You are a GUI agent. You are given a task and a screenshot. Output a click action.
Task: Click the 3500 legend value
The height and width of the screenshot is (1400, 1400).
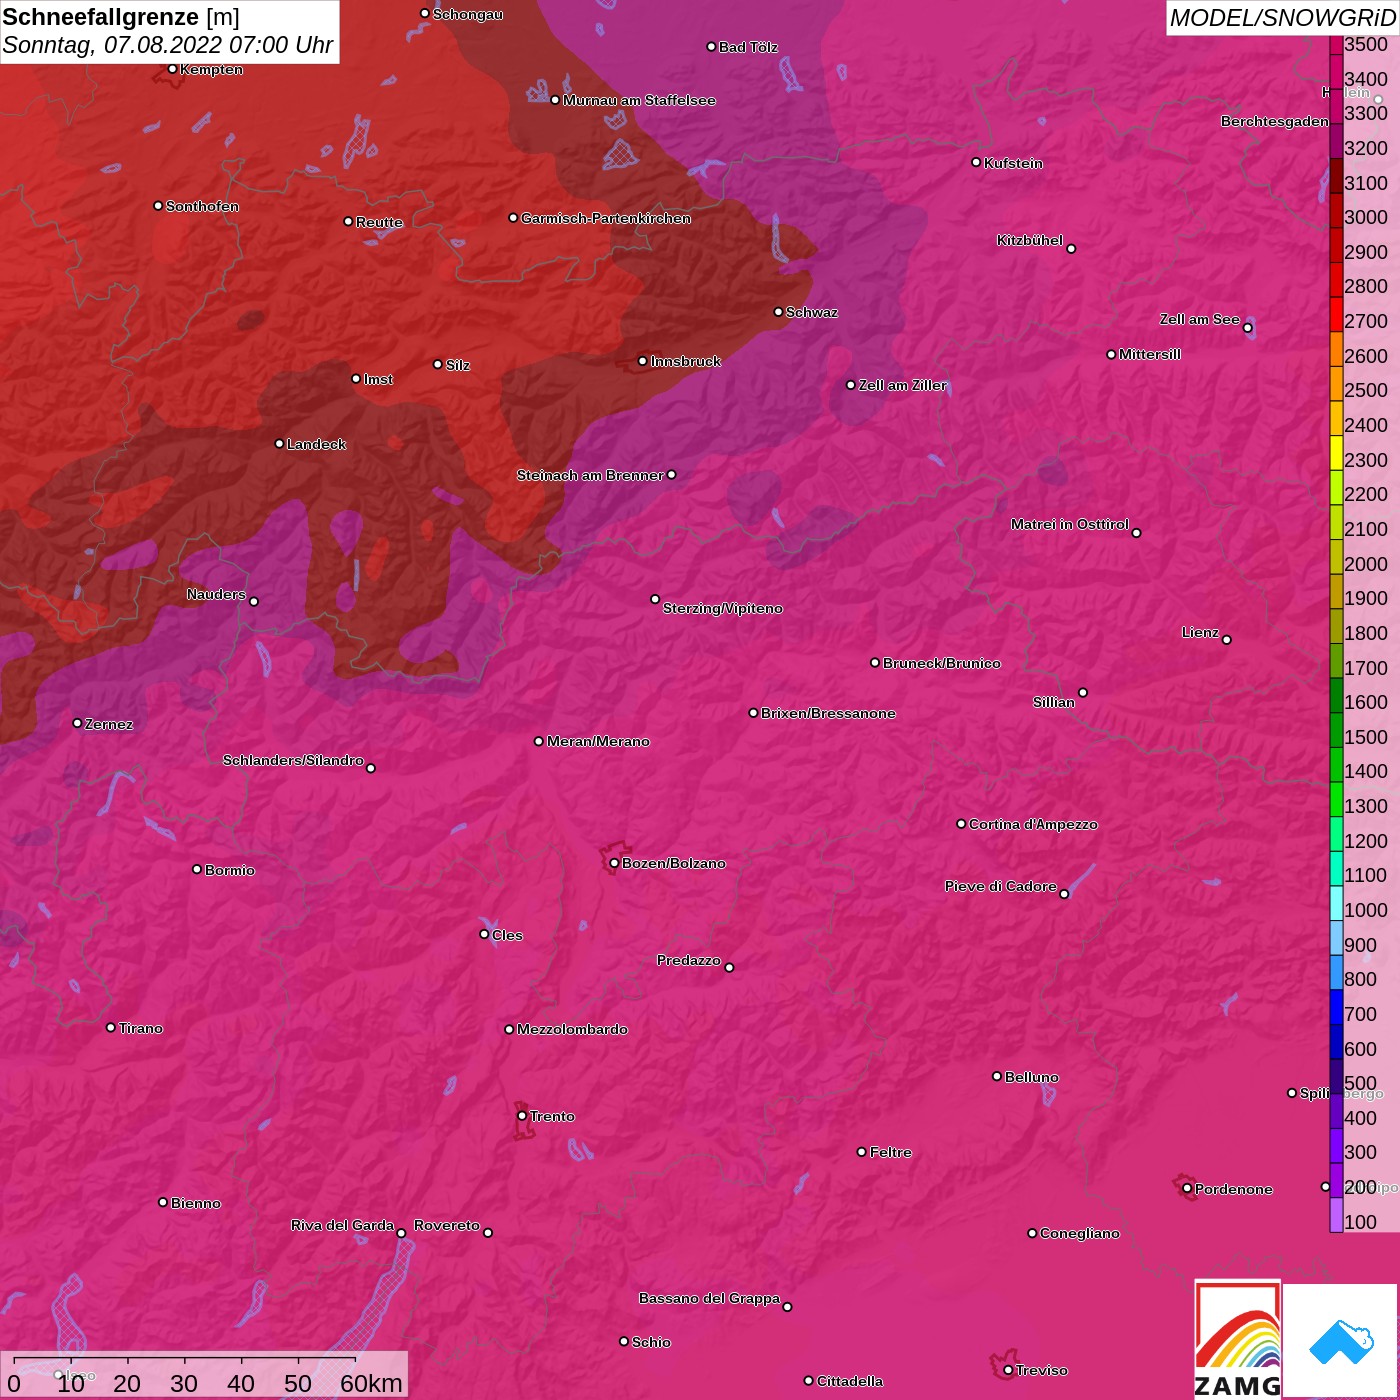coord(1366,44)
